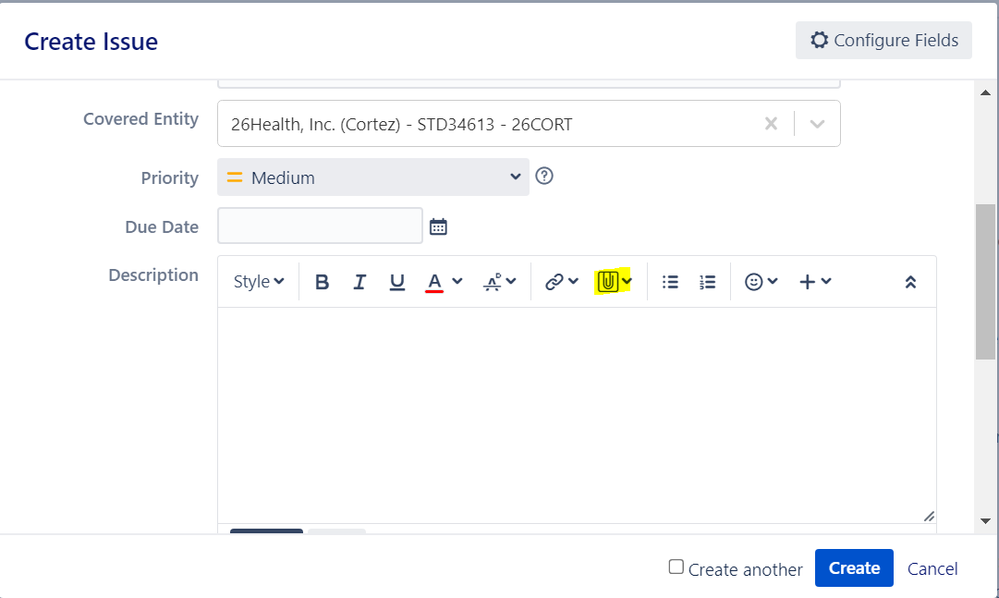999x598 pixels.
Task: Insert a numbered list
Action: pyautogui.click(x=707, y=281)
